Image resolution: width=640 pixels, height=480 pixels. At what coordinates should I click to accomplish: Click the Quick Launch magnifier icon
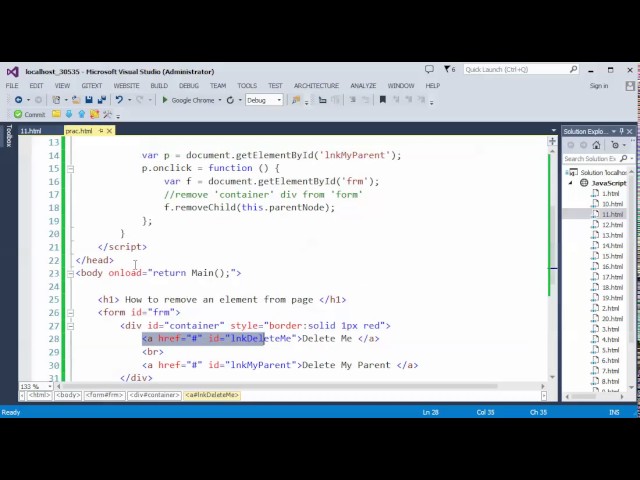pyautogui.click(x=573, y=69)
